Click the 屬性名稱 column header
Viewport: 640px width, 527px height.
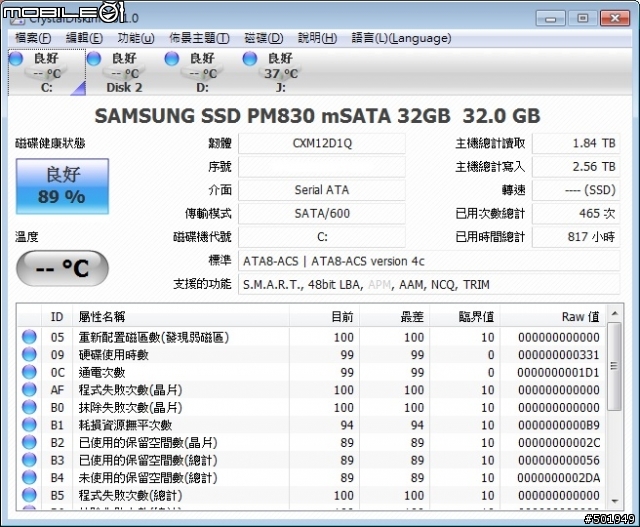(181, 317)
